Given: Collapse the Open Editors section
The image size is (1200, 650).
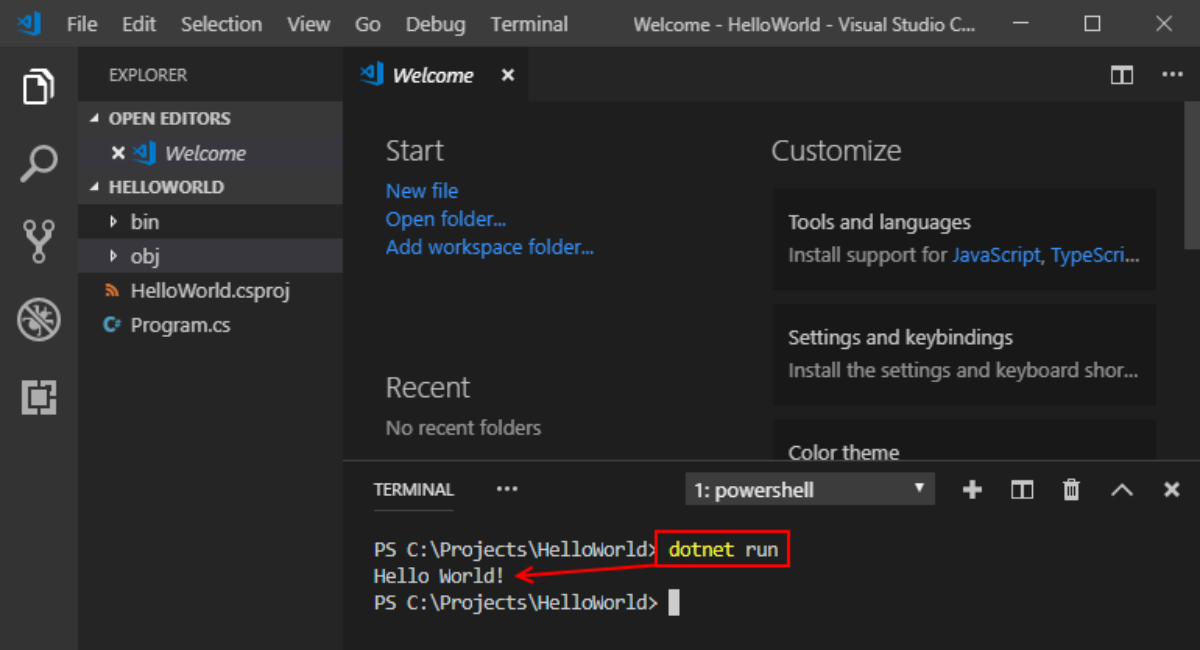Looking at the screenshot, I should [95, 118].
